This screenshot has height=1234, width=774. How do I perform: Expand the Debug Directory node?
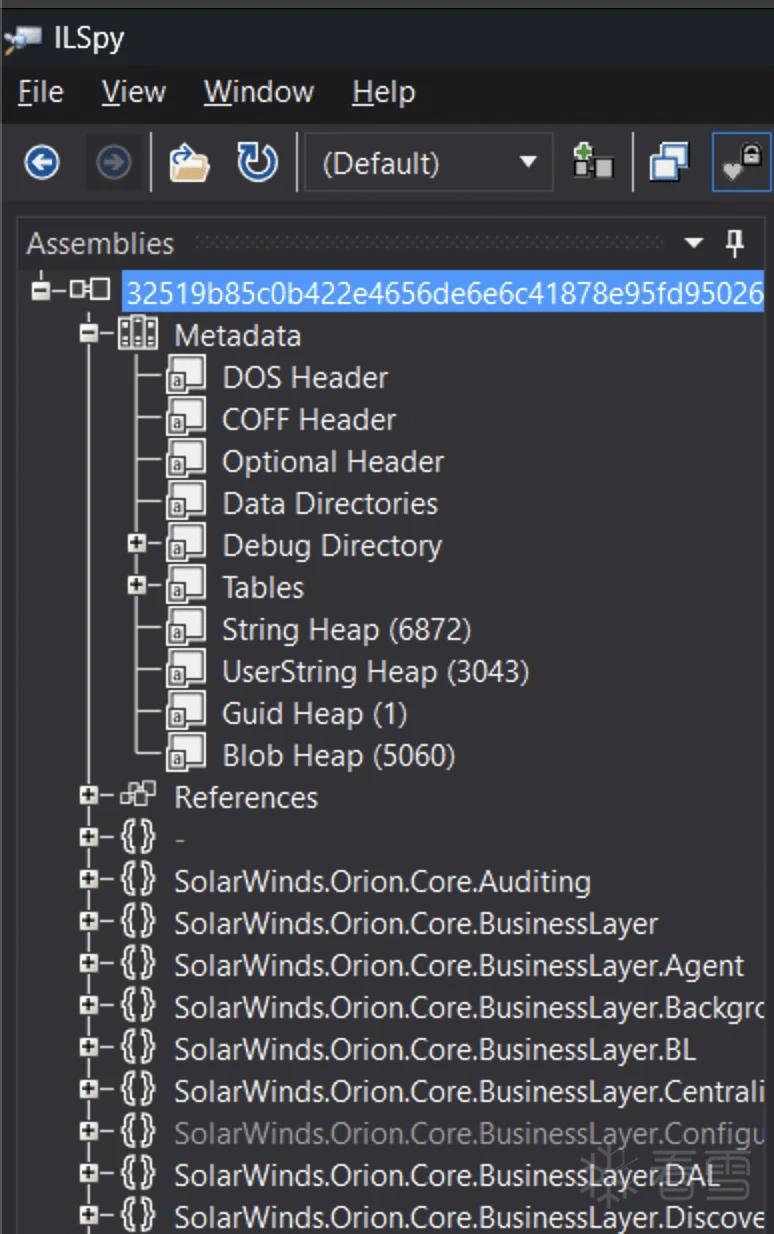pyautogui.click(x=138, y=545)
